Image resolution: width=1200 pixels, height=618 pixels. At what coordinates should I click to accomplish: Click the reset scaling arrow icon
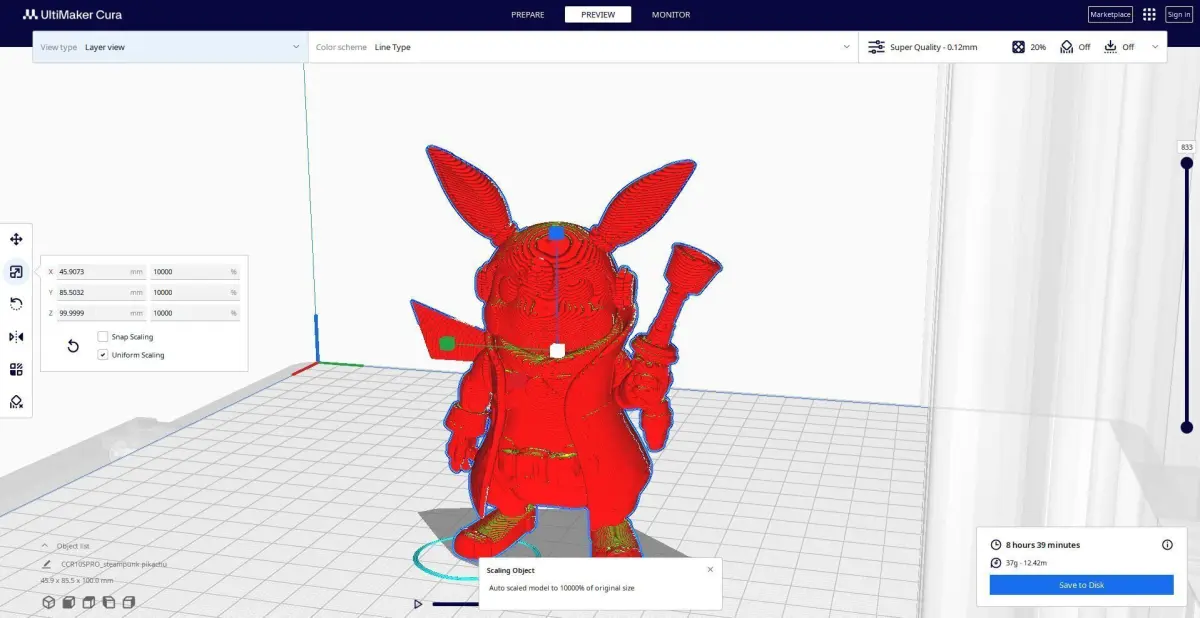click(73, 346)
